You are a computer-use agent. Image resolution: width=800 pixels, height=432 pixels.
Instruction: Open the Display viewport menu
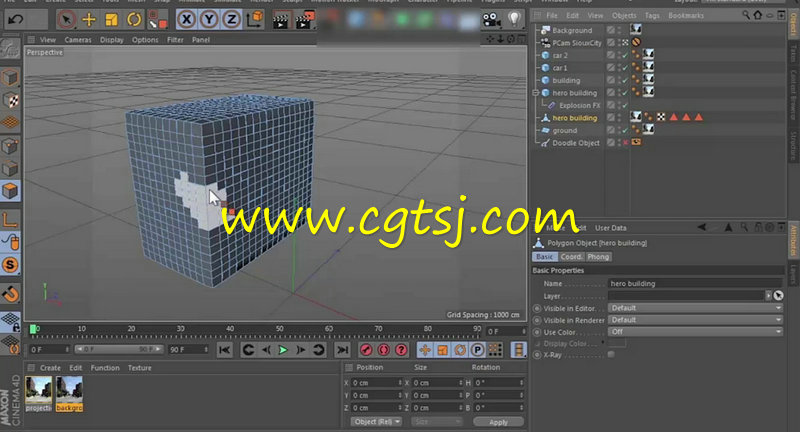point(112,39)
